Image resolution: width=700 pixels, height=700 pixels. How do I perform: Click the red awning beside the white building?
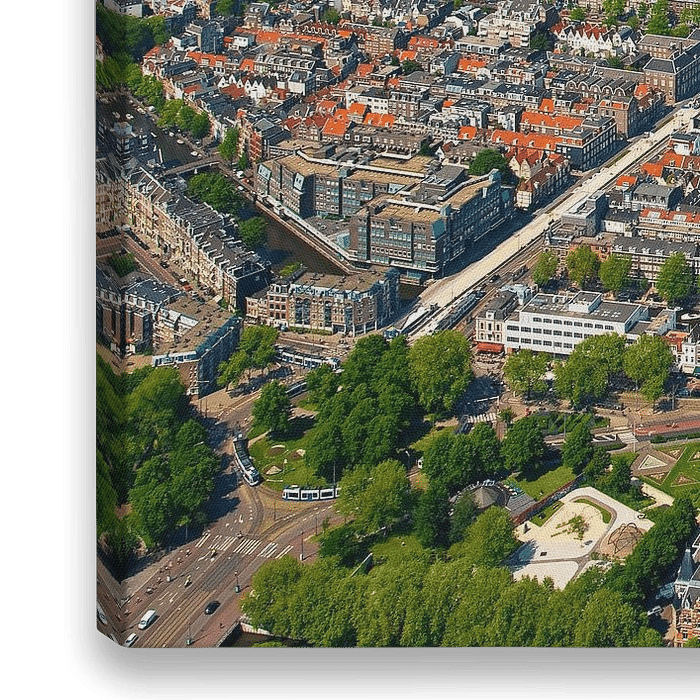coord(489,347)
